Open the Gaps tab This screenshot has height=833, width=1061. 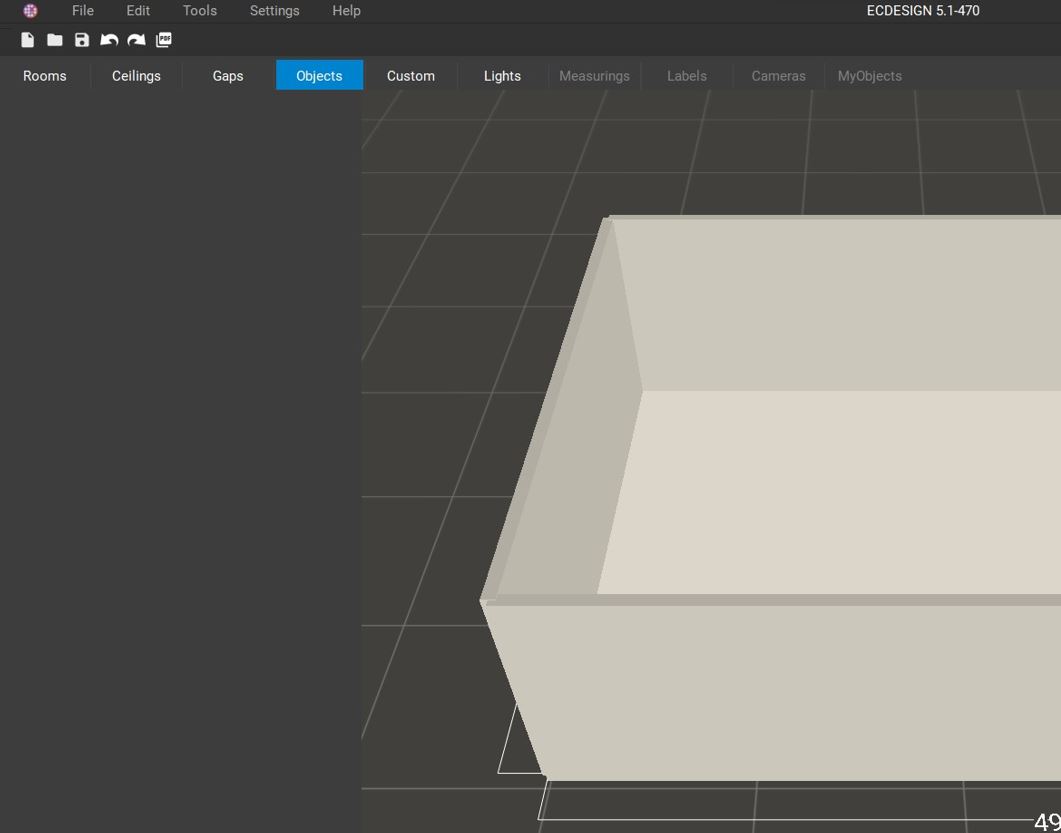click(x=227, y=75)
